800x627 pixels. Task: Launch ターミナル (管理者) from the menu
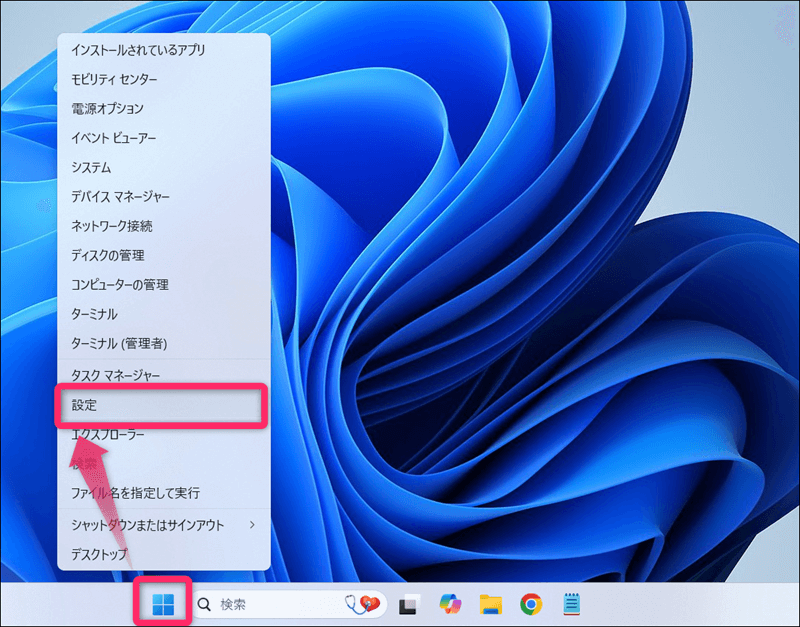119,344
